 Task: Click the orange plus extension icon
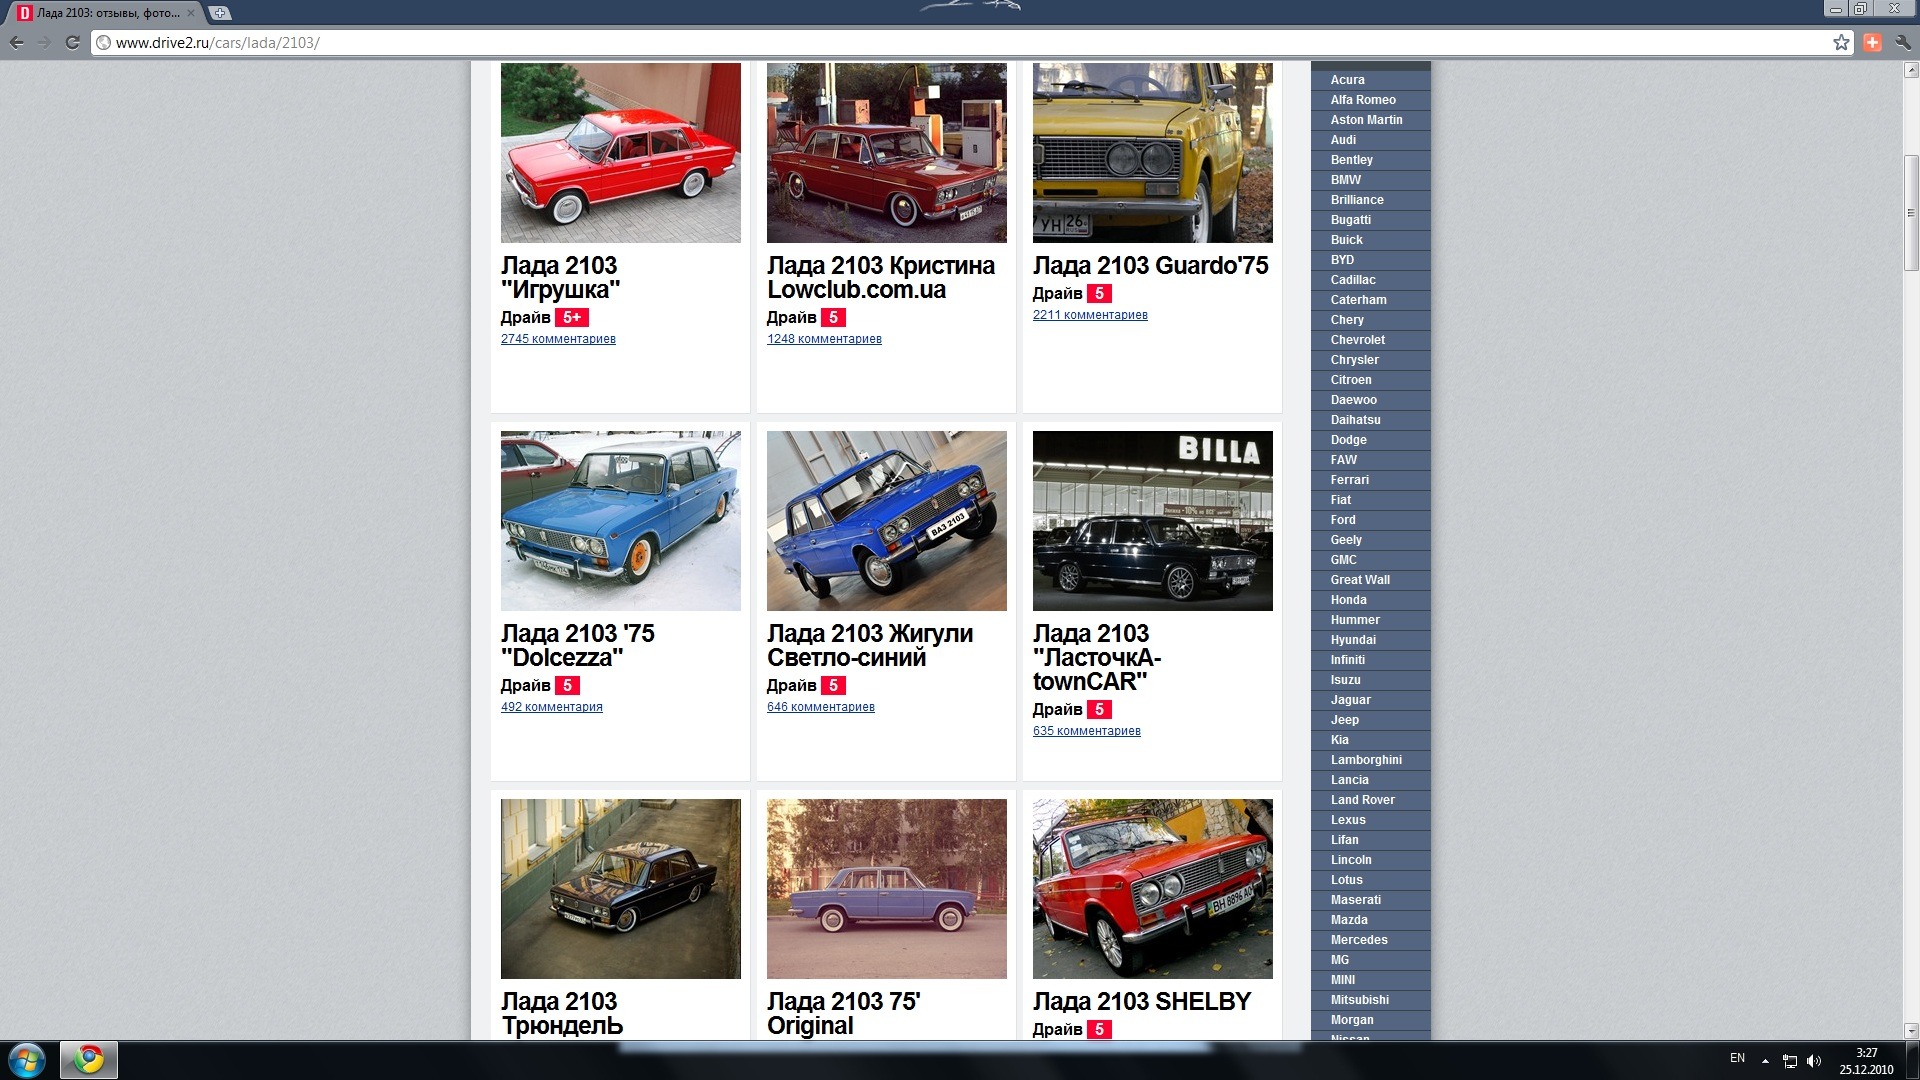point(1873,42)
